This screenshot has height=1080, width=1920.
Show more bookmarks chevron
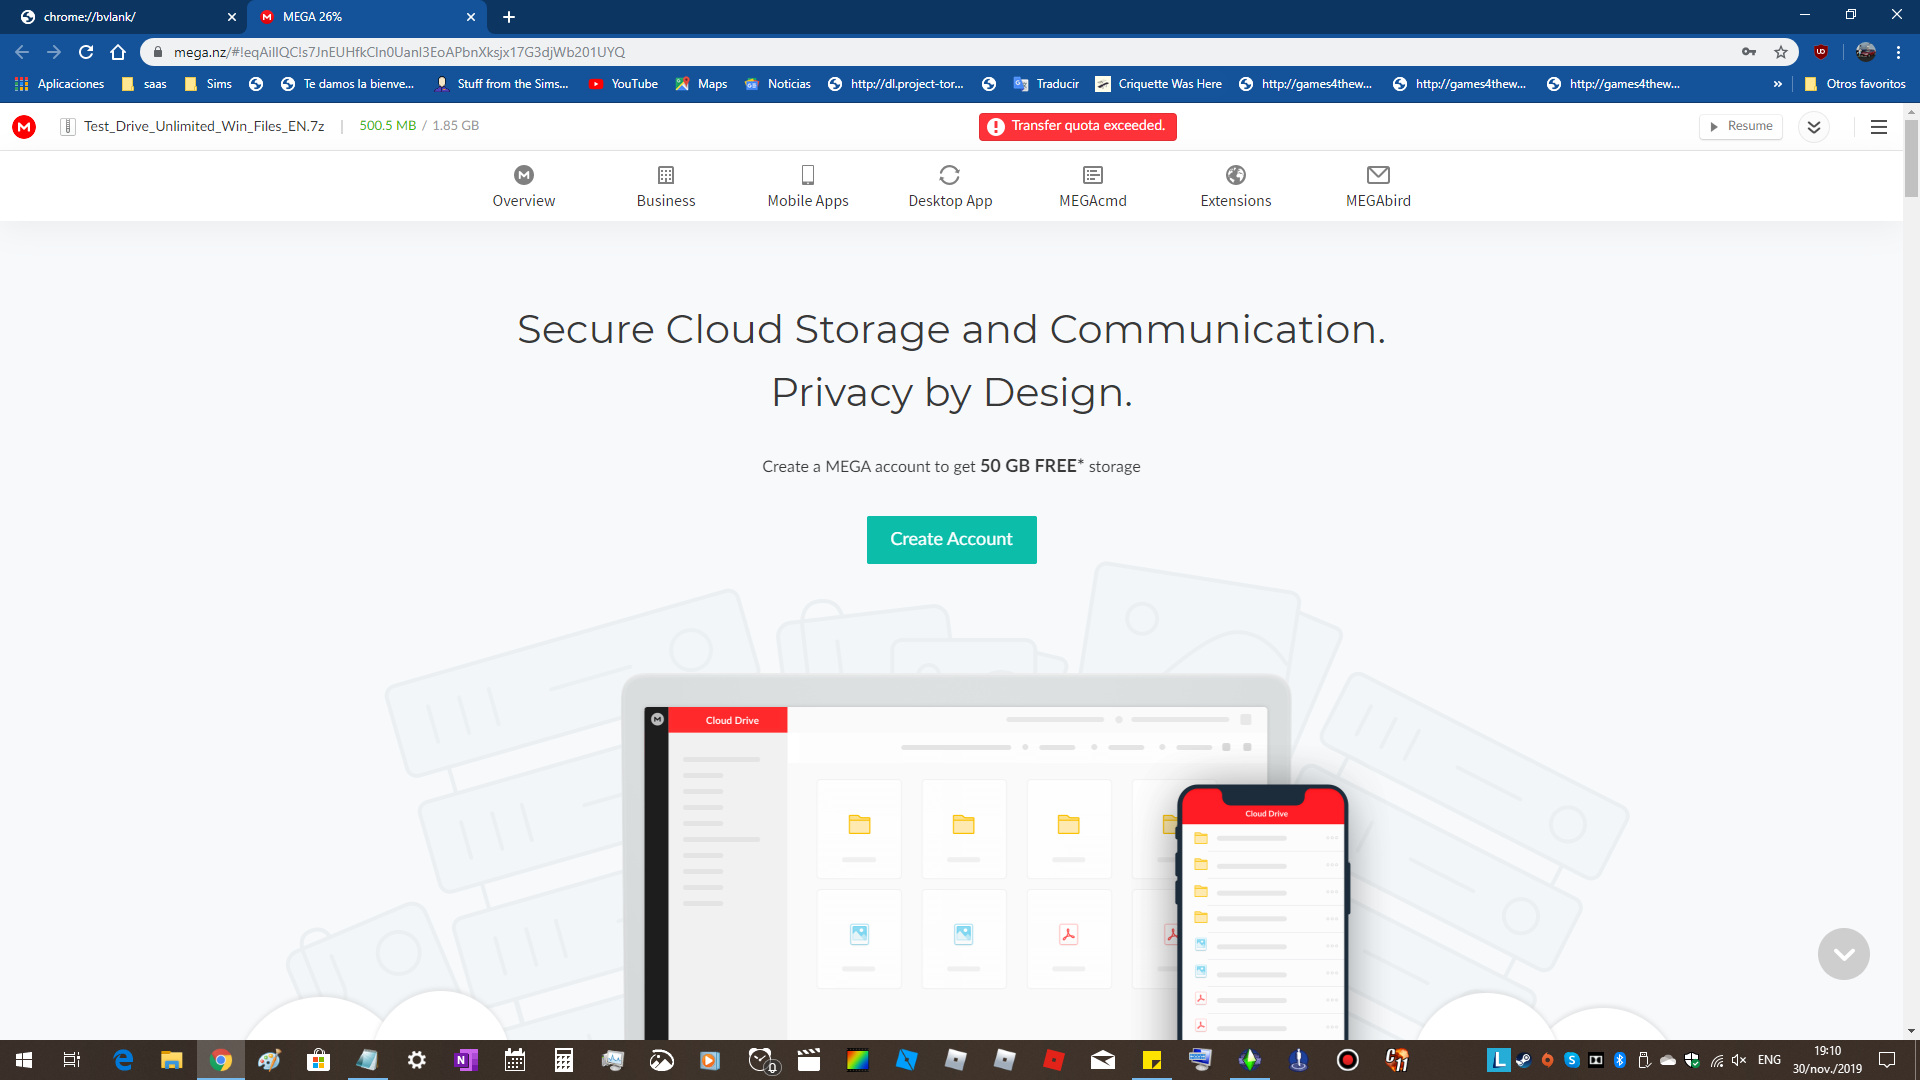[x=1777, y=84]
